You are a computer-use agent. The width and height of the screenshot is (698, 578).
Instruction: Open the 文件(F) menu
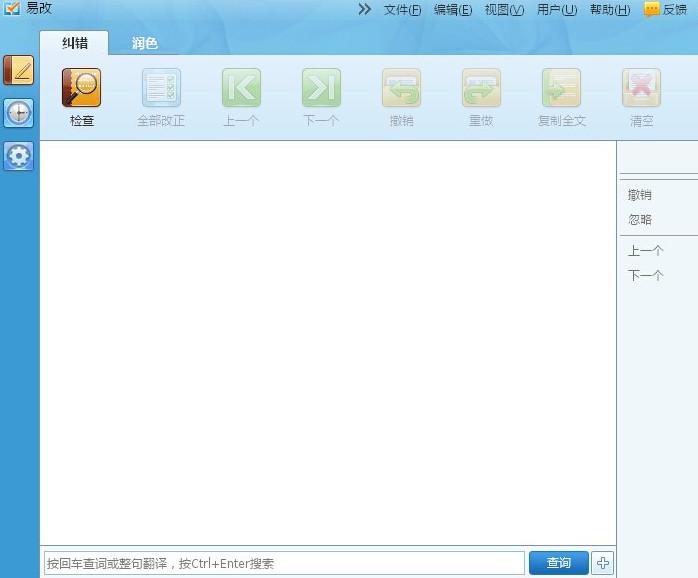[402, 10]
